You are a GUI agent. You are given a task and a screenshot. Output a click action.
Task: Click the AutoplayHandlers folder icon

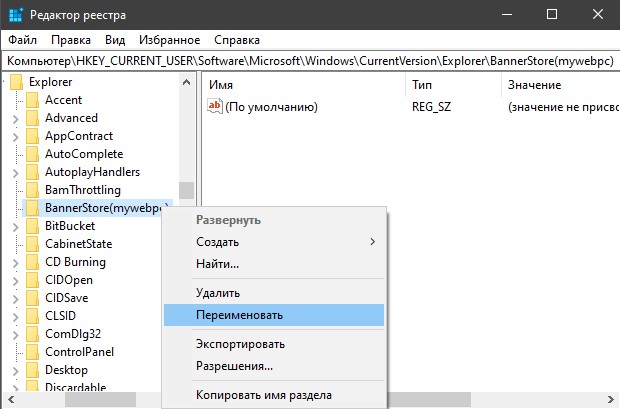(32, 172)
